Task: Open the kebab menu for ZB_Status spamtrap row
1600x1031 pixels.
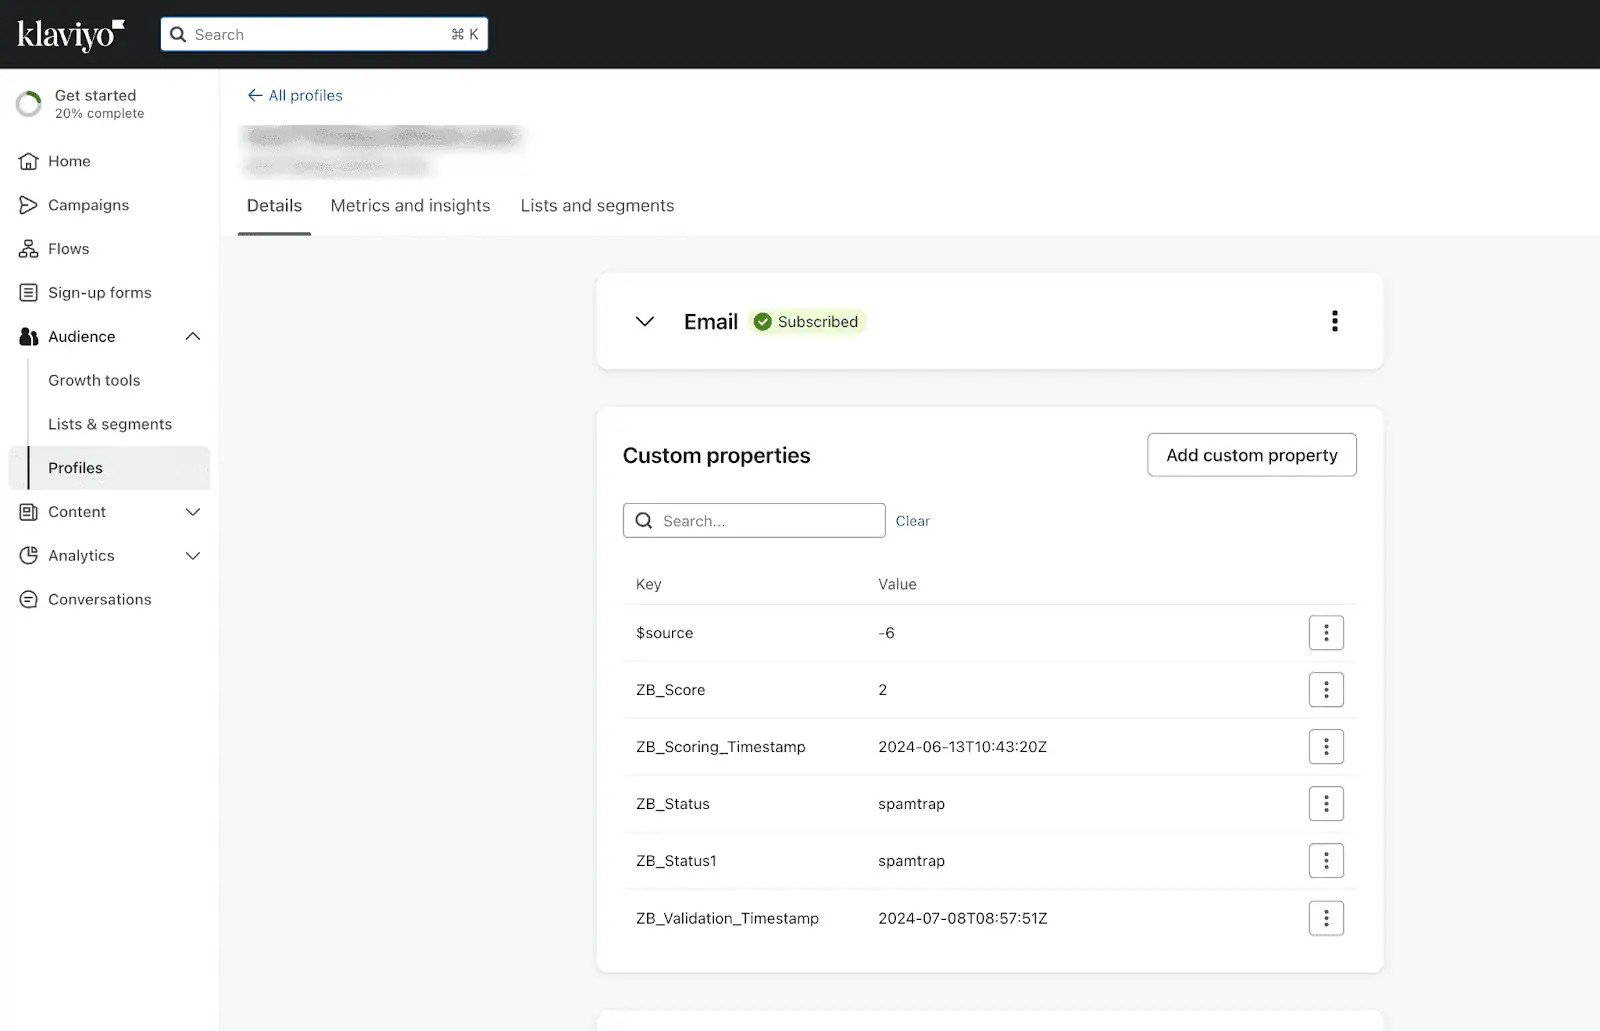Action: point(1327,803)
